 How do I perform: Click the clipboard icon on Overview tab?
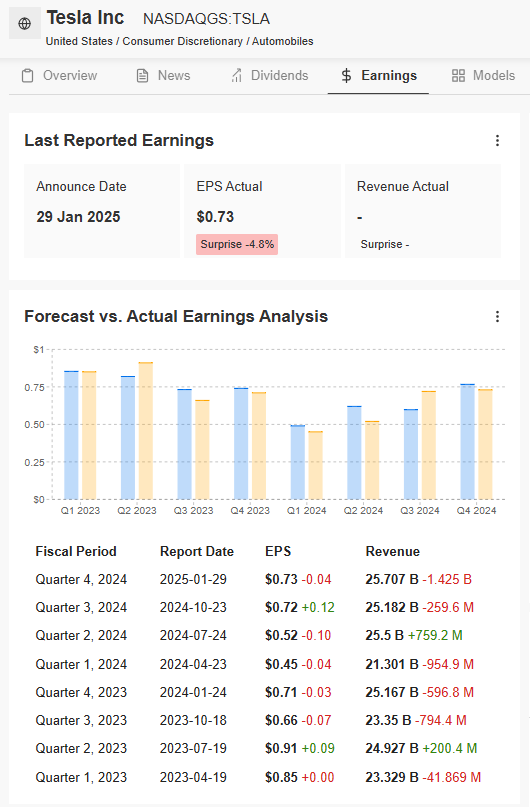(x=28, y=76)
